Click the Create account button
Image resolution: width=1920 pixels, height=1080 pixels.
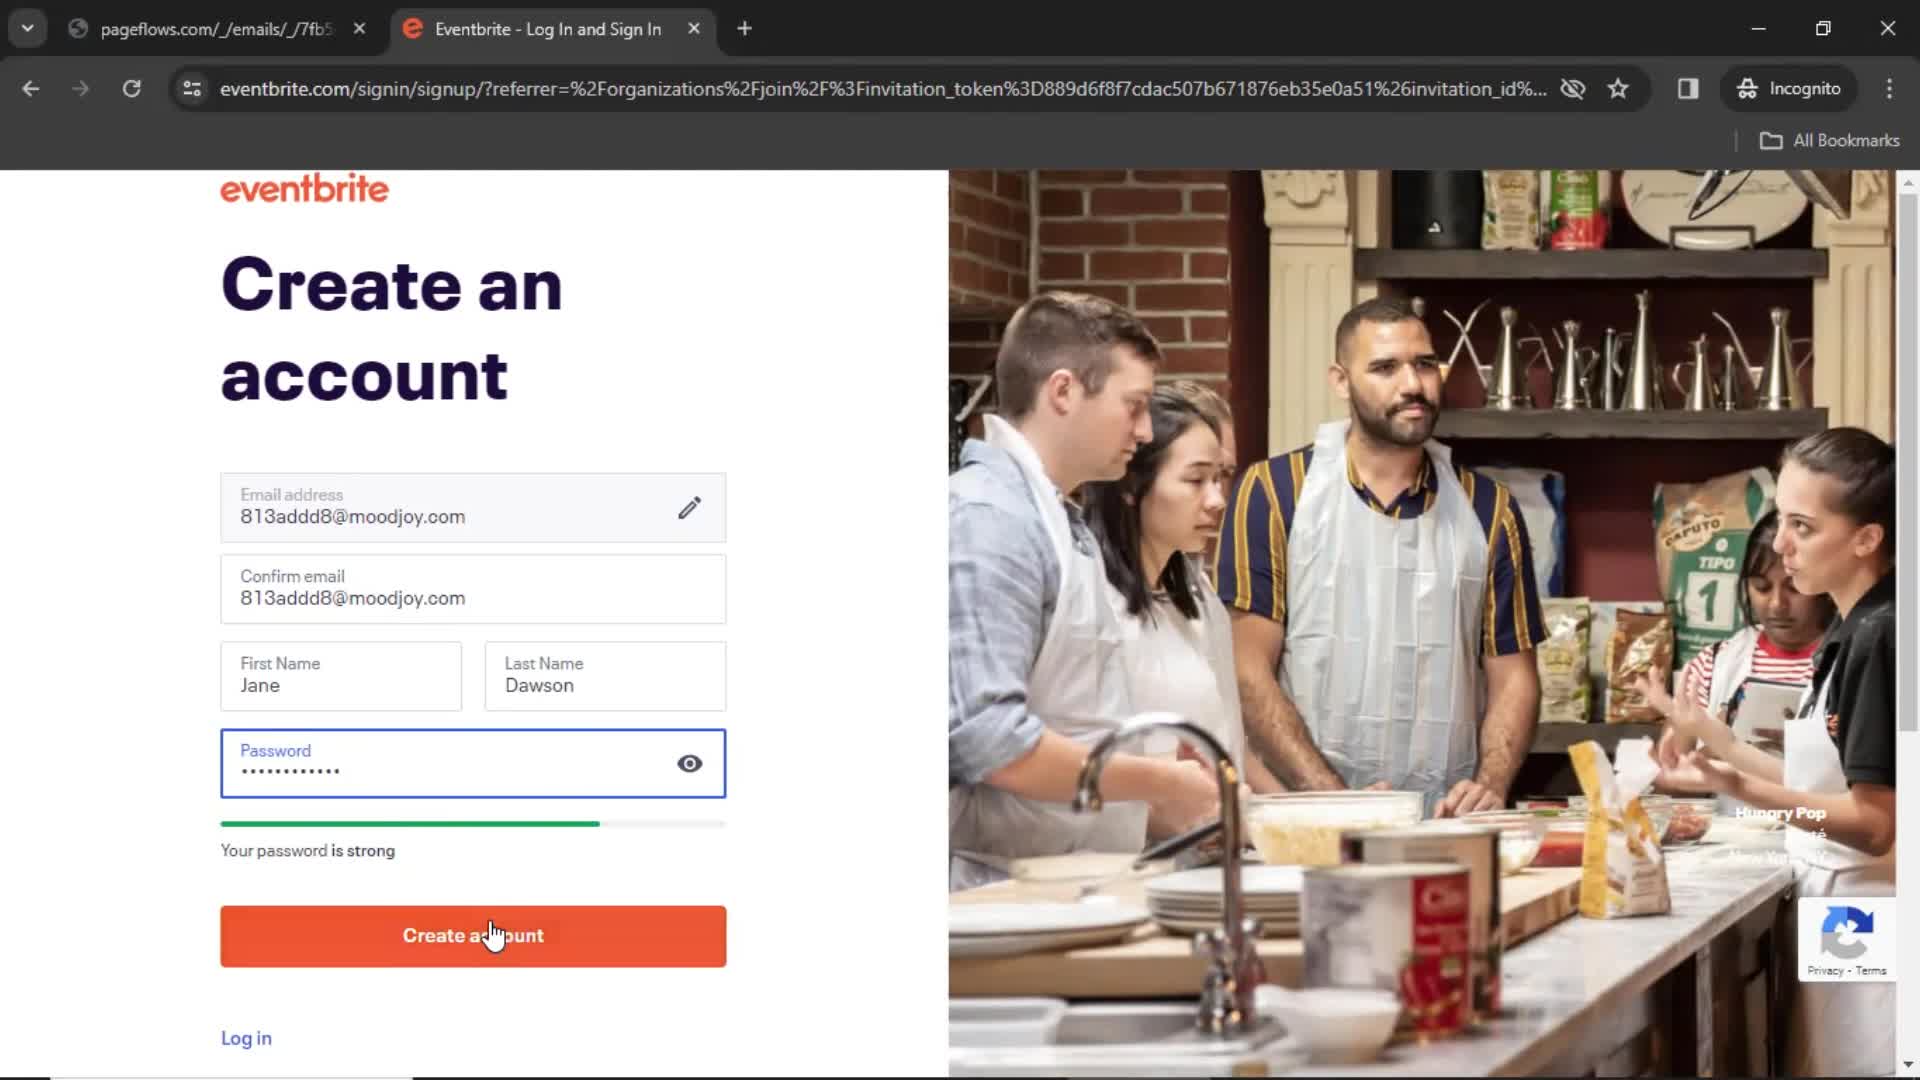click(473, 936)
